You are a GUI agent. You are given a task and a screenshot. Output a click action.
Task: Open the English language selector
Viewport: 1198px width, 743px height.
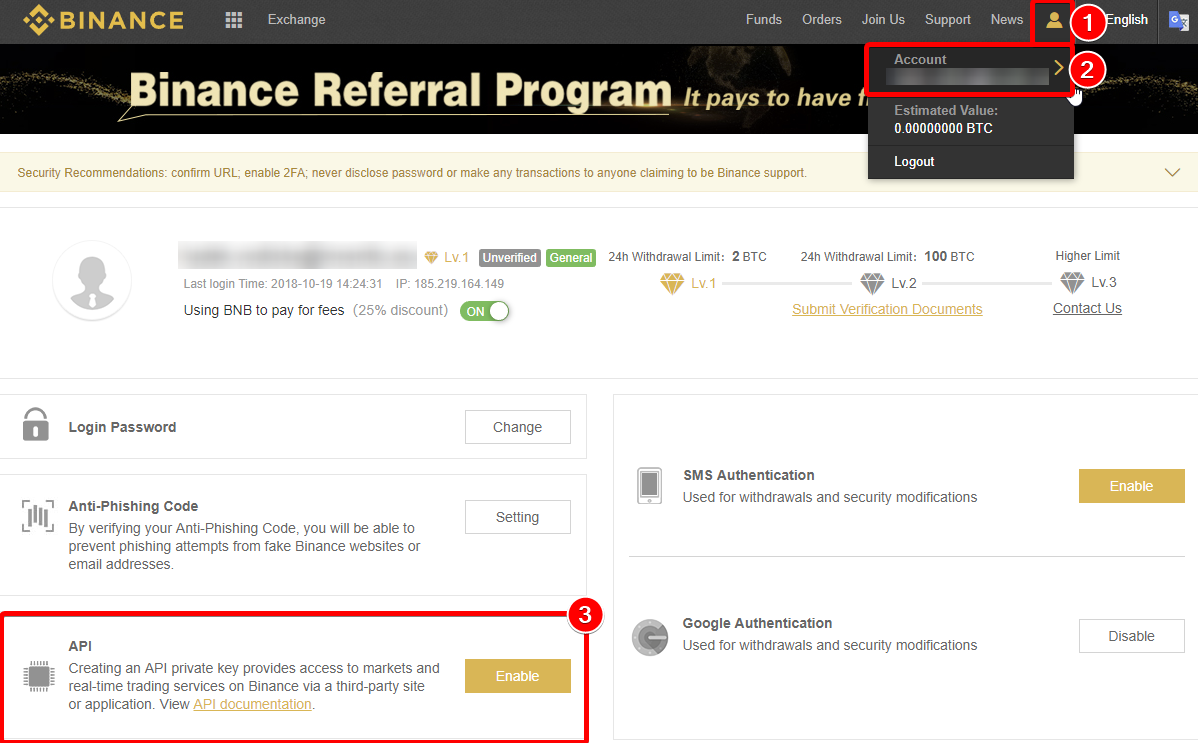(1127, 20)
